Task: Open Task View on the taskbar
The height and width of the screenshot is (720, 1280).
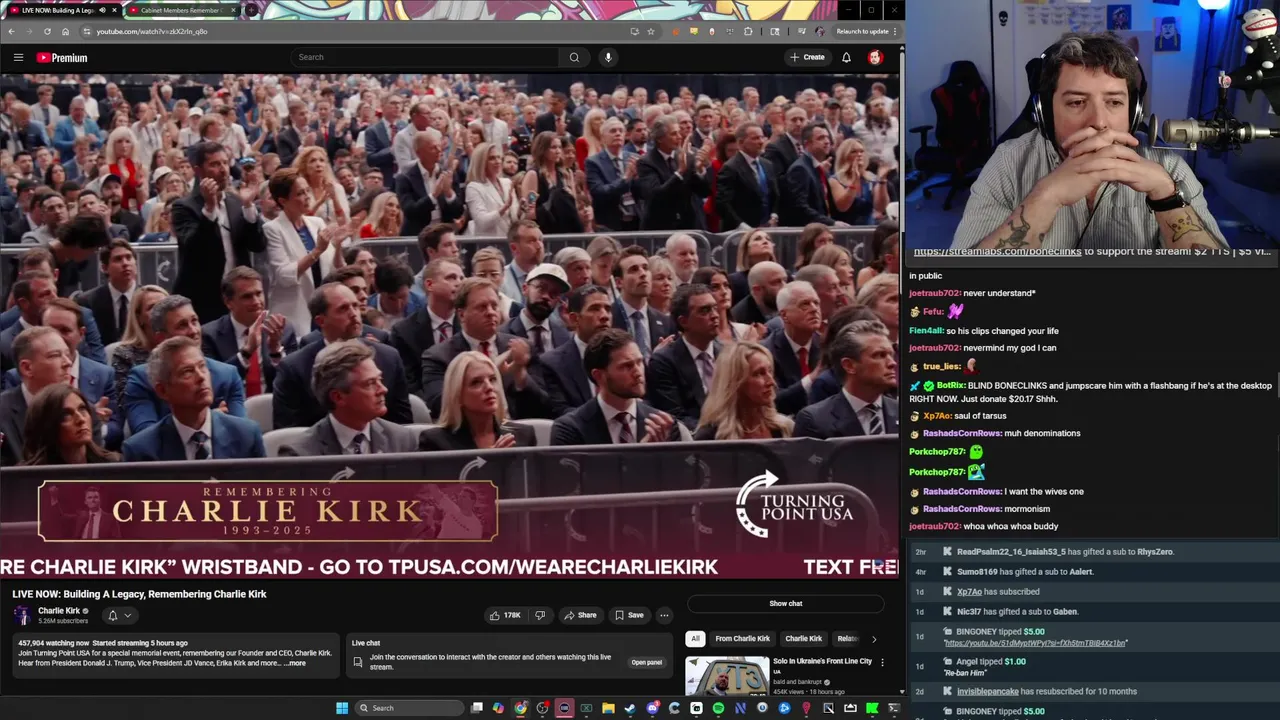Action: pos(477,708)
